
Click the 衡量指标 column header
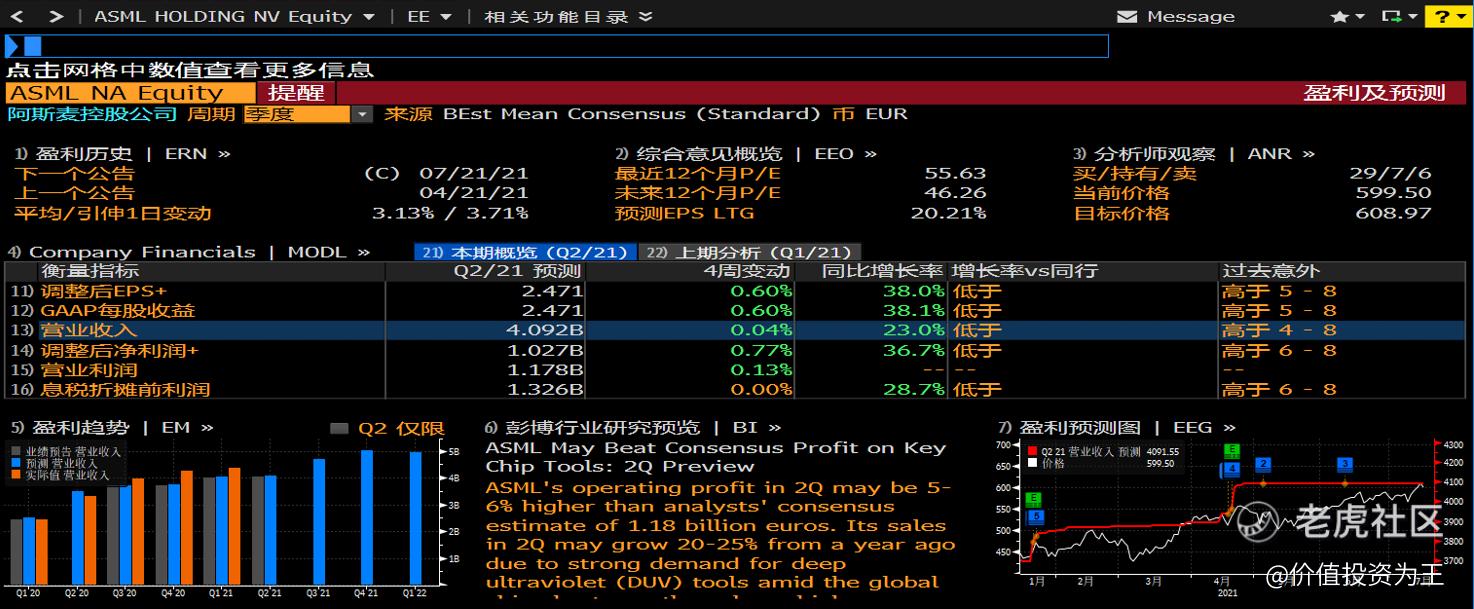89,271
